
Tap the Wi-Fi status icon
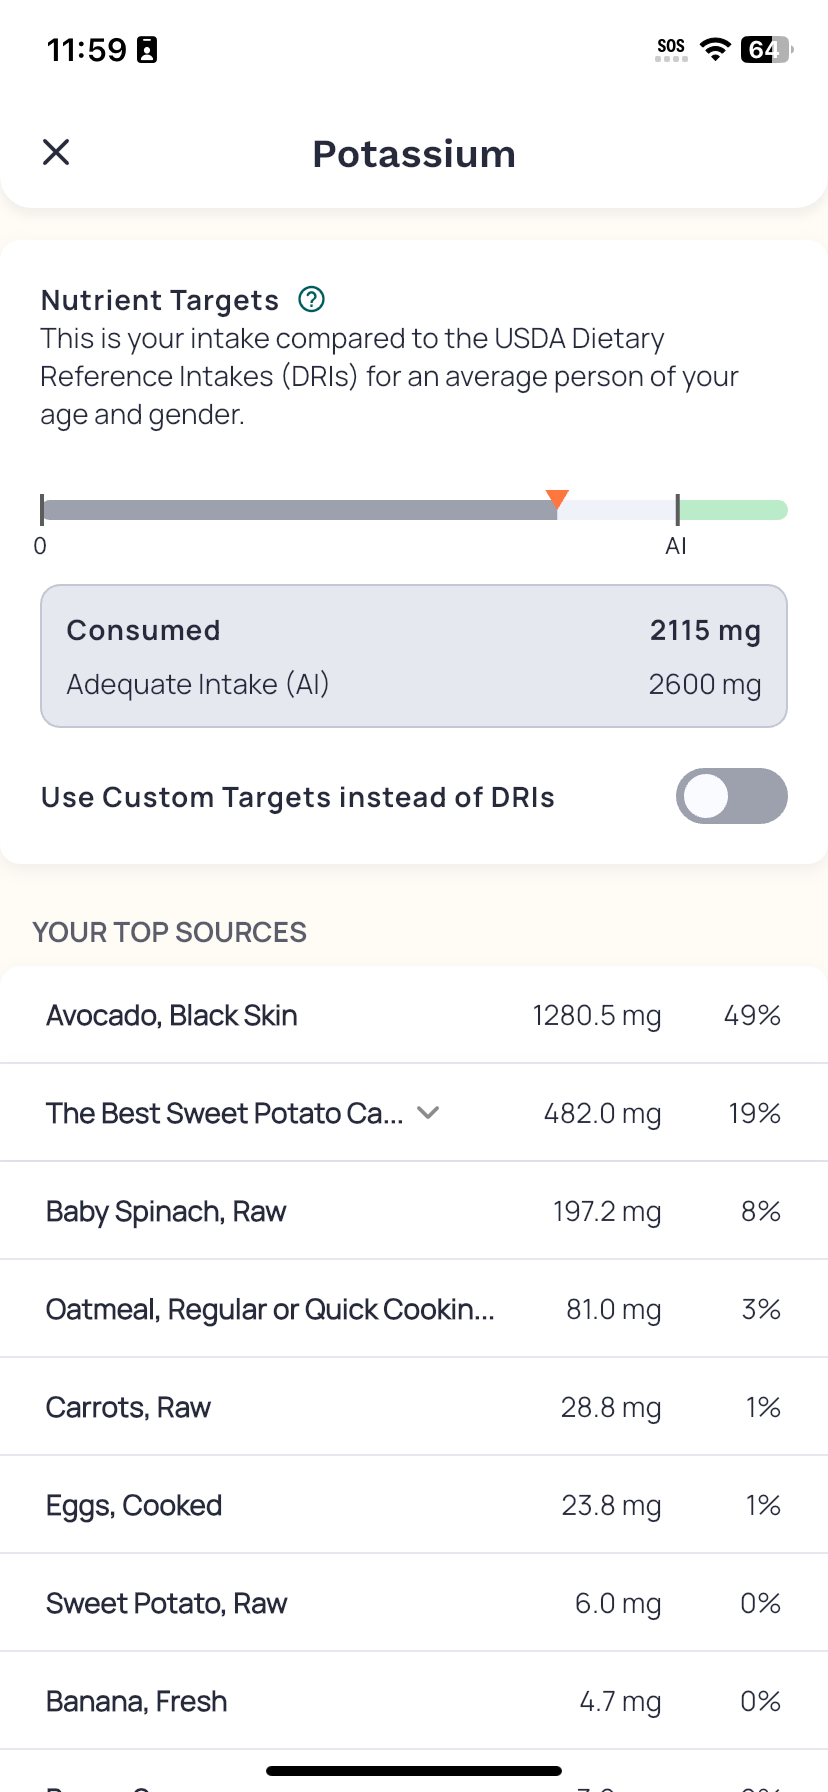point(715,49)
